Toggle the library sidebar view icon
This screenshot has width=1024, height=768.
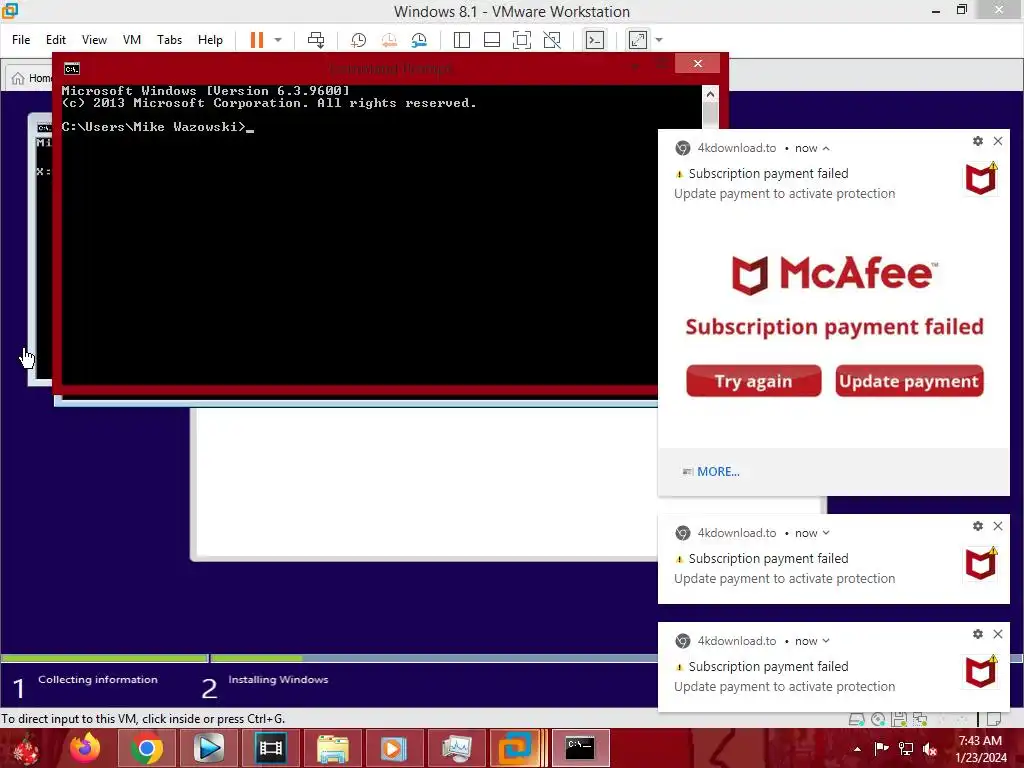[462, 40]
